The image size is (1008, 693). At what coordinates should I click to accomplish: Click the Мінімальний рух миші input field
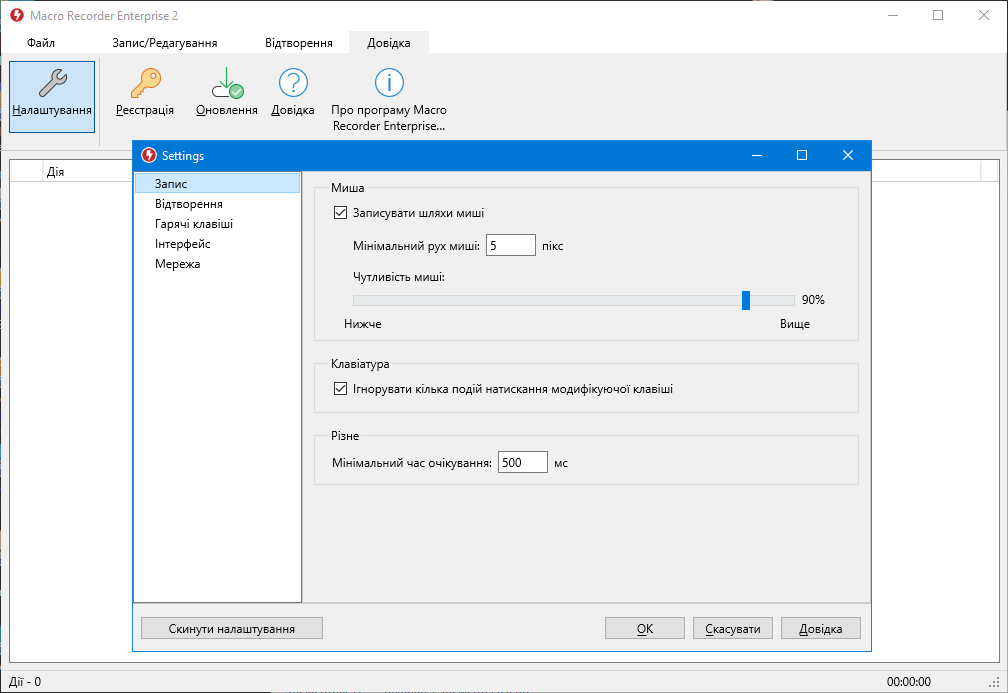[510, 246]
